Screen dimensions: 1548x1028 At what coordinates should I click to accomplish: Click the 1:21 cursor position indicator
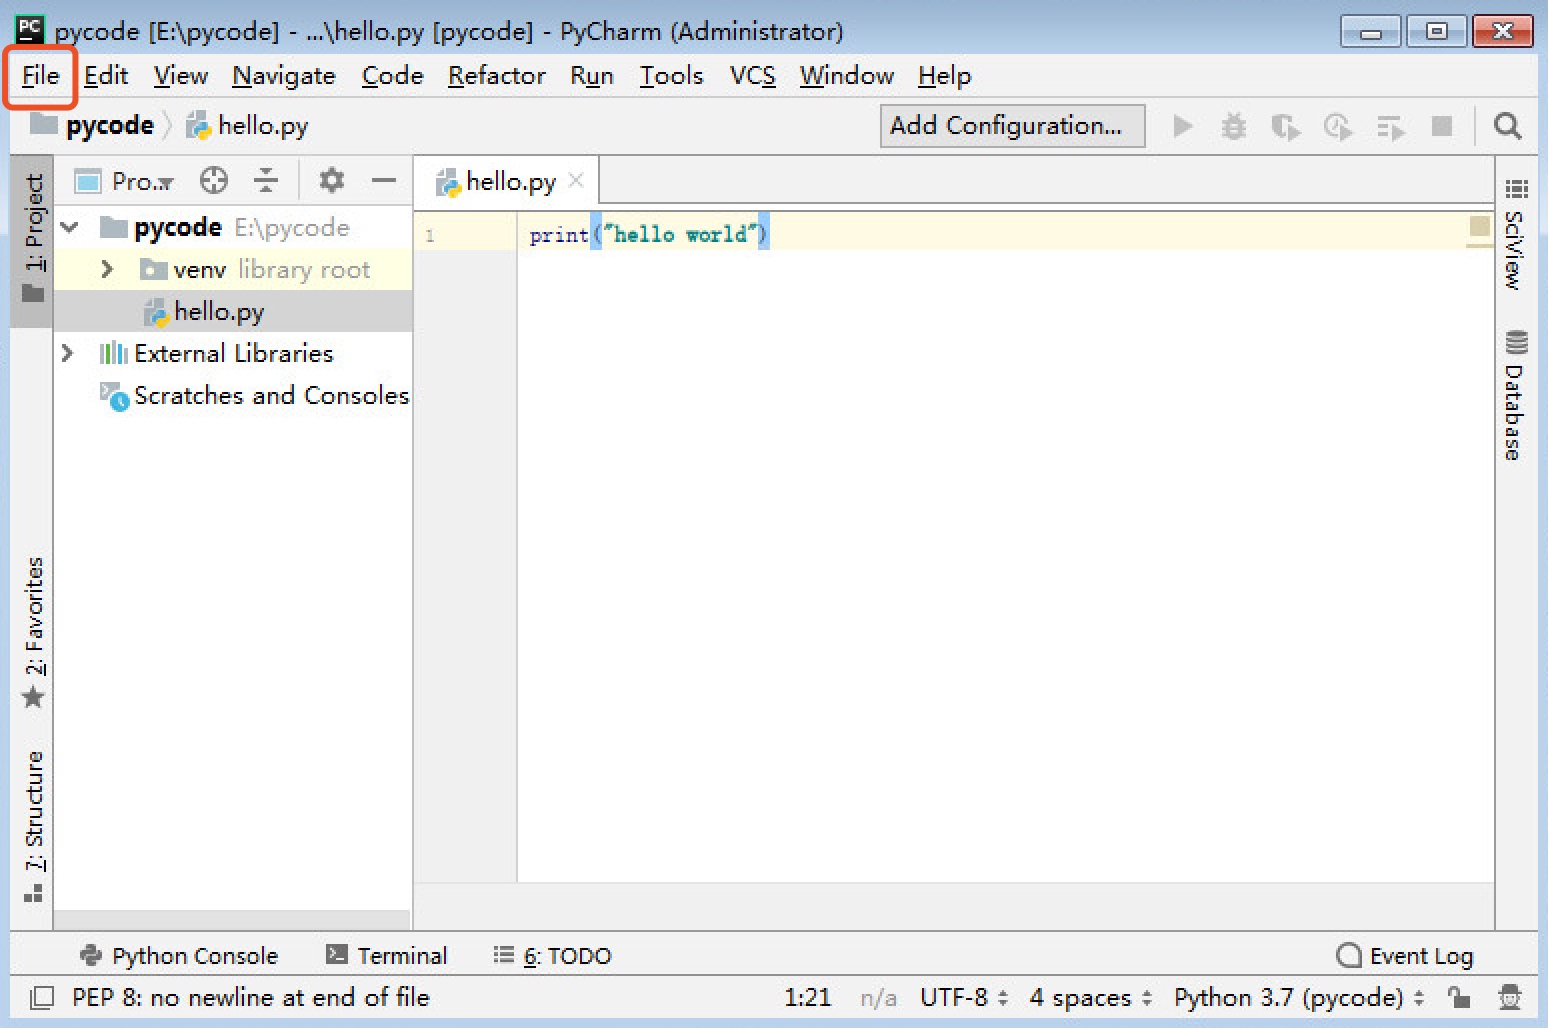tap(807, 997)
